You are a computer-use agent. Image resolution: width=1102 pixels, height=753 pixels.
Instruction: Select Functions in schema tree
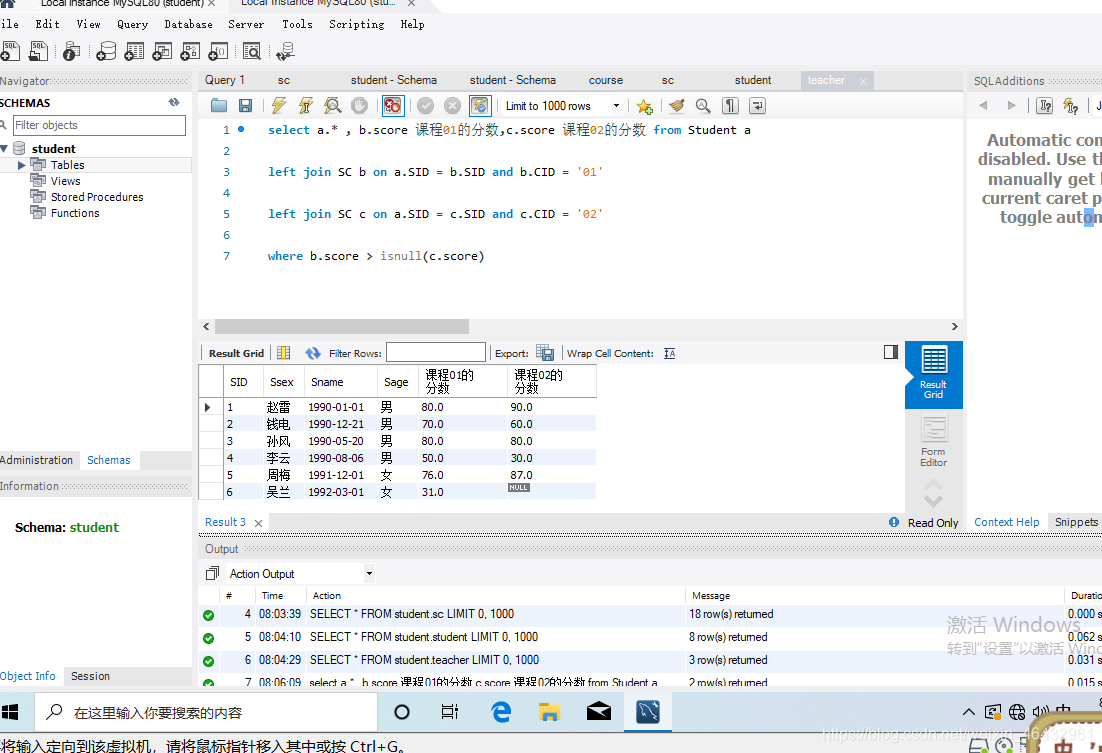click(x=75, y=213)
